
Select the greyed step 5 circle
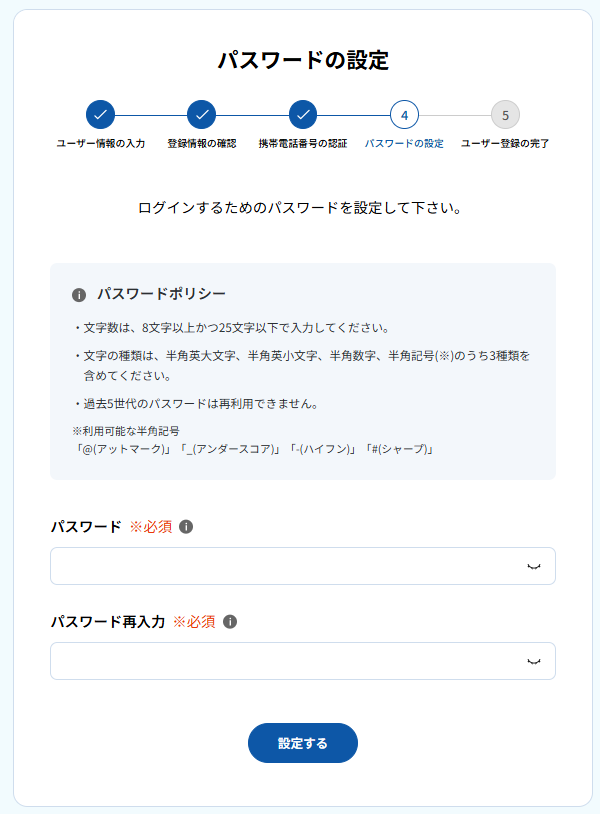[x=506, y=115]
